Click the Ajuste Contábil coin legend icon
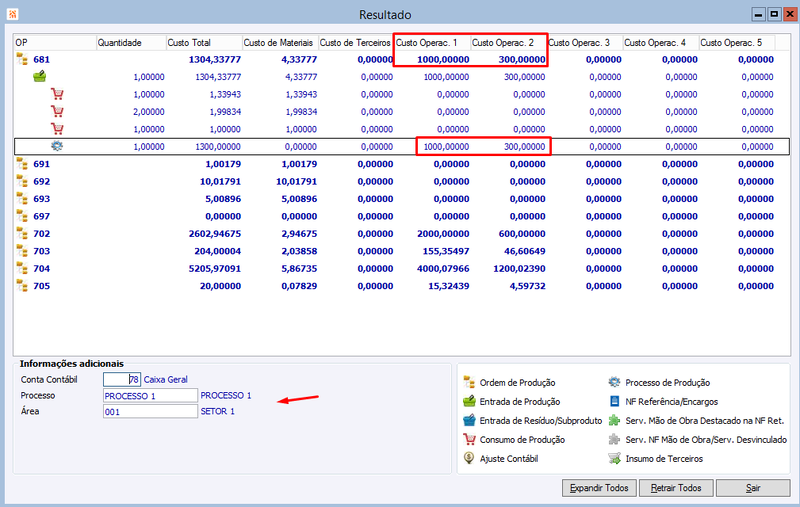This screenshot has width=800, height=507. pos(469,458)
